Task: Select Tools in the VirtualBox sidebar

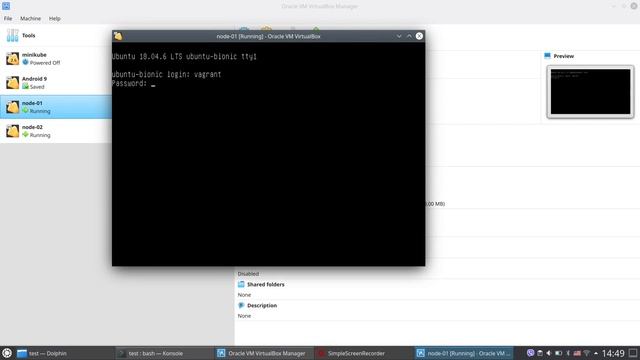Action: [56, 36]
